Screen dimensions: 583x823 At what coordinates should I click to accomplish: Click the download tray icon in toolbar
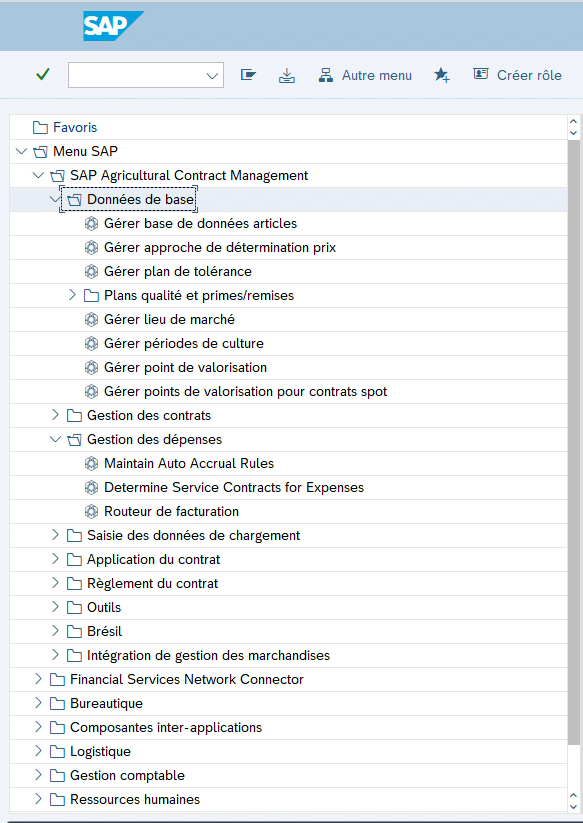(x=287, y=75)
